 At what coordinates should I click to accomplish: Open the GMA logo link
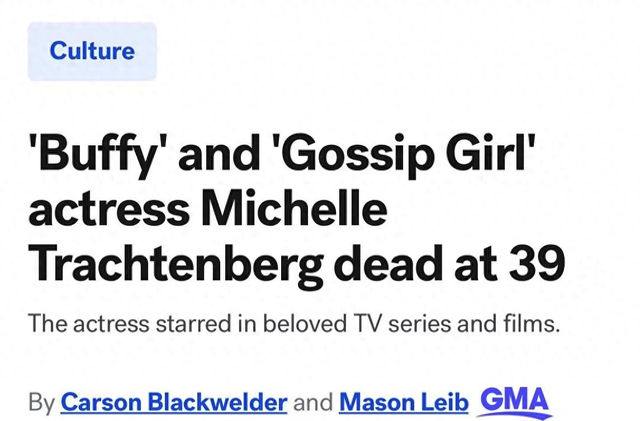pyautogui.click(x=514, y=402)
